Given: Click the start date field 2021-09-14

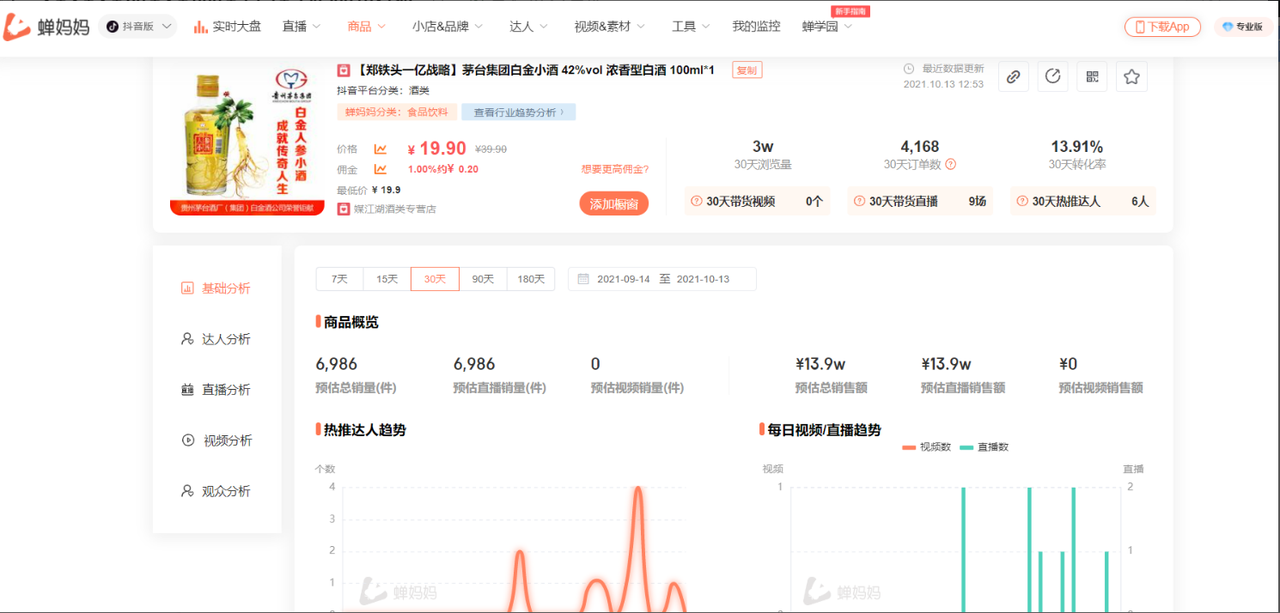Looking at the screenshot, I should pos(624,279).
